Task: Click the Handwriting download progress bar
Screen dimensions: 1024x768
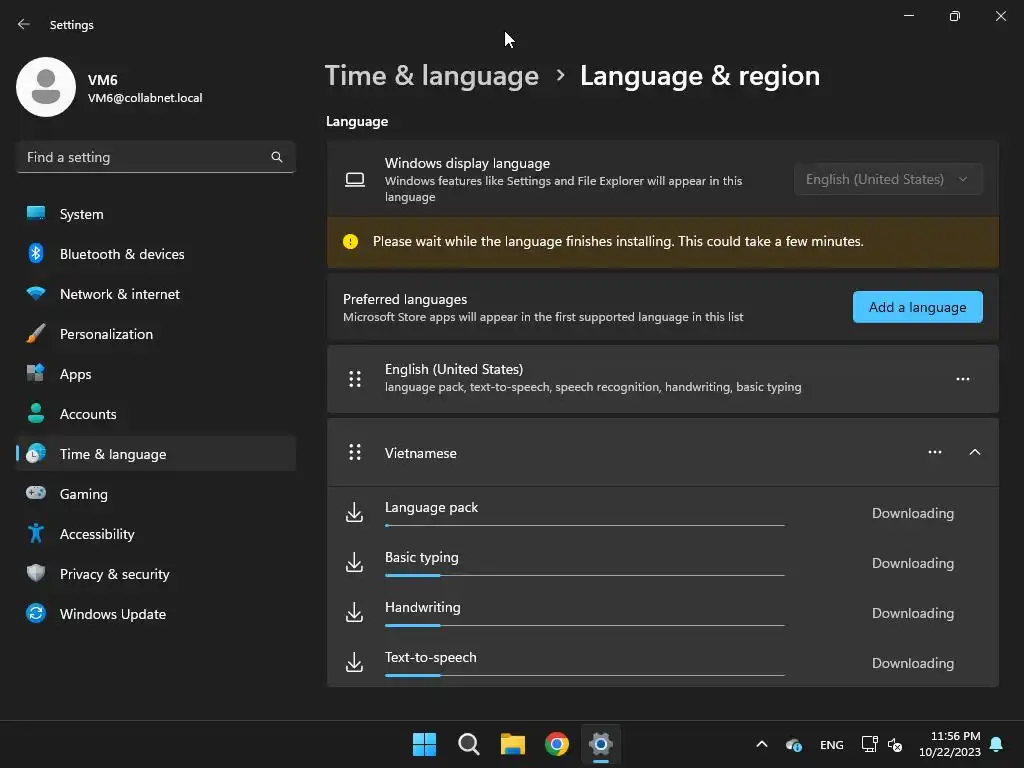Action: [x=585, y=625]
